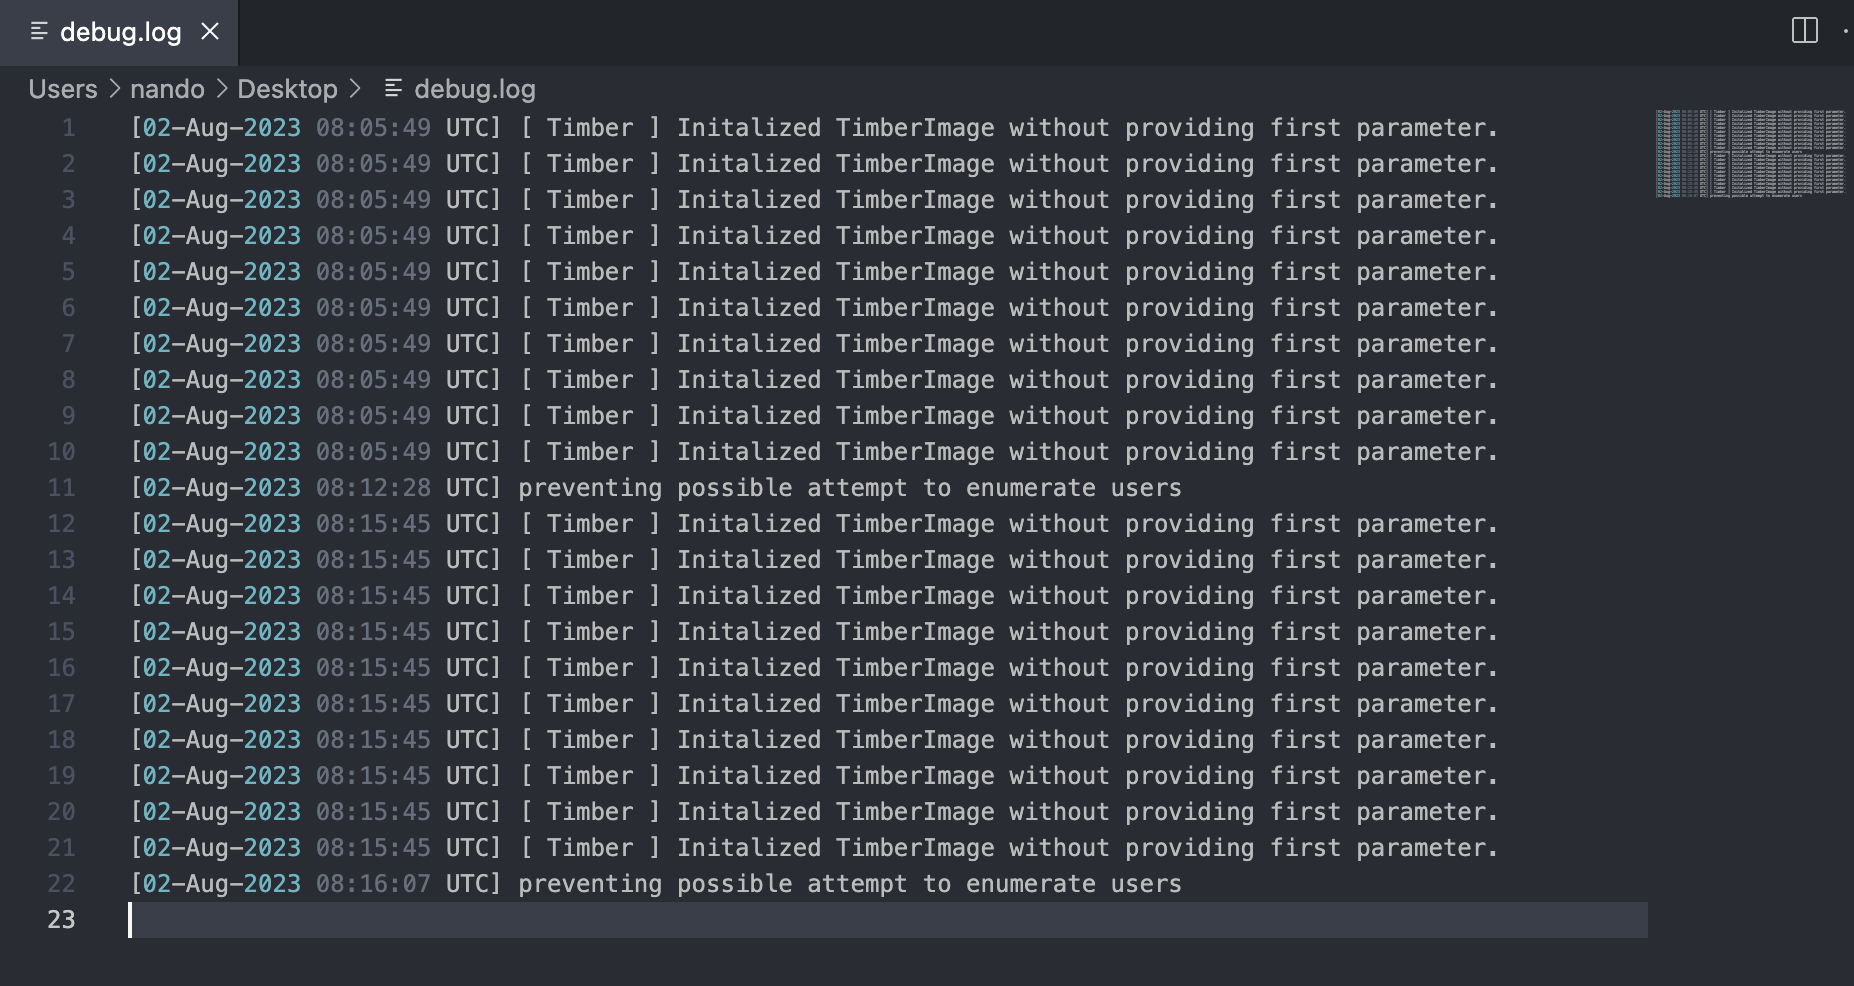Open the Users breadcrumb folder

(x=63, y=89)
